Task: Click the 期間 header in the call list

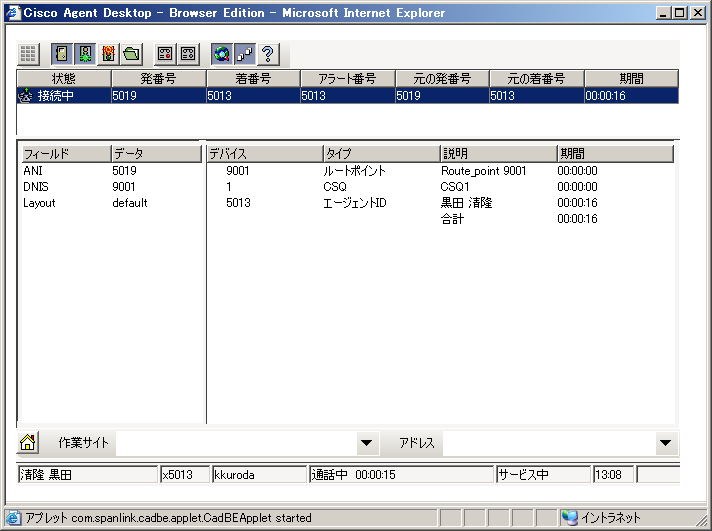Action: (631, 79)
